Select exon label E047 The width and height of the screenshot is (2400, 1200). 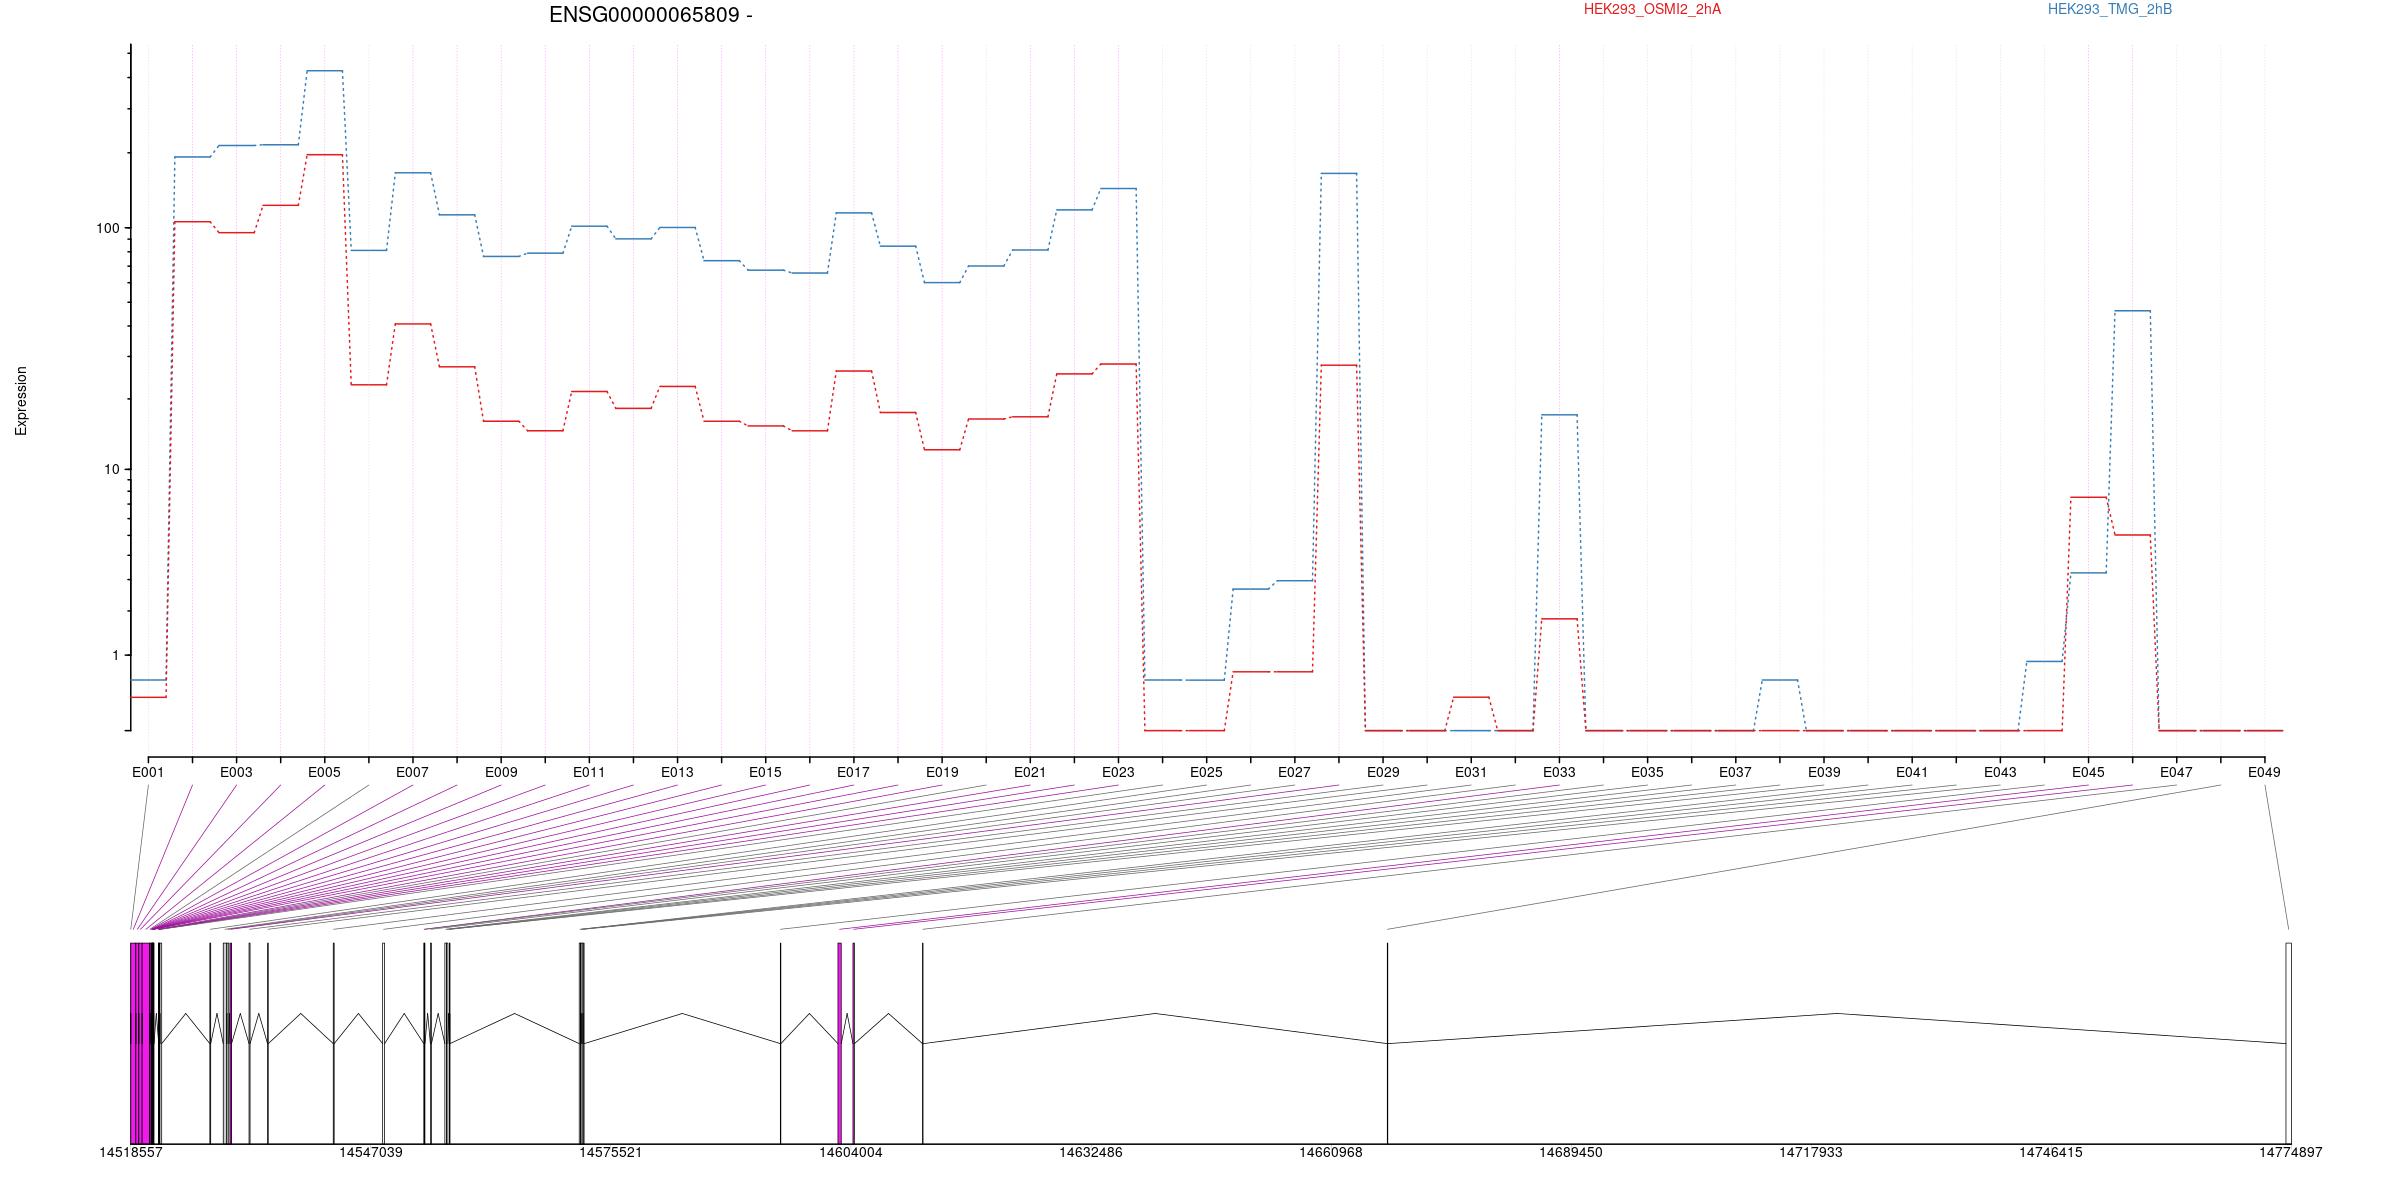pos(2176,772)
